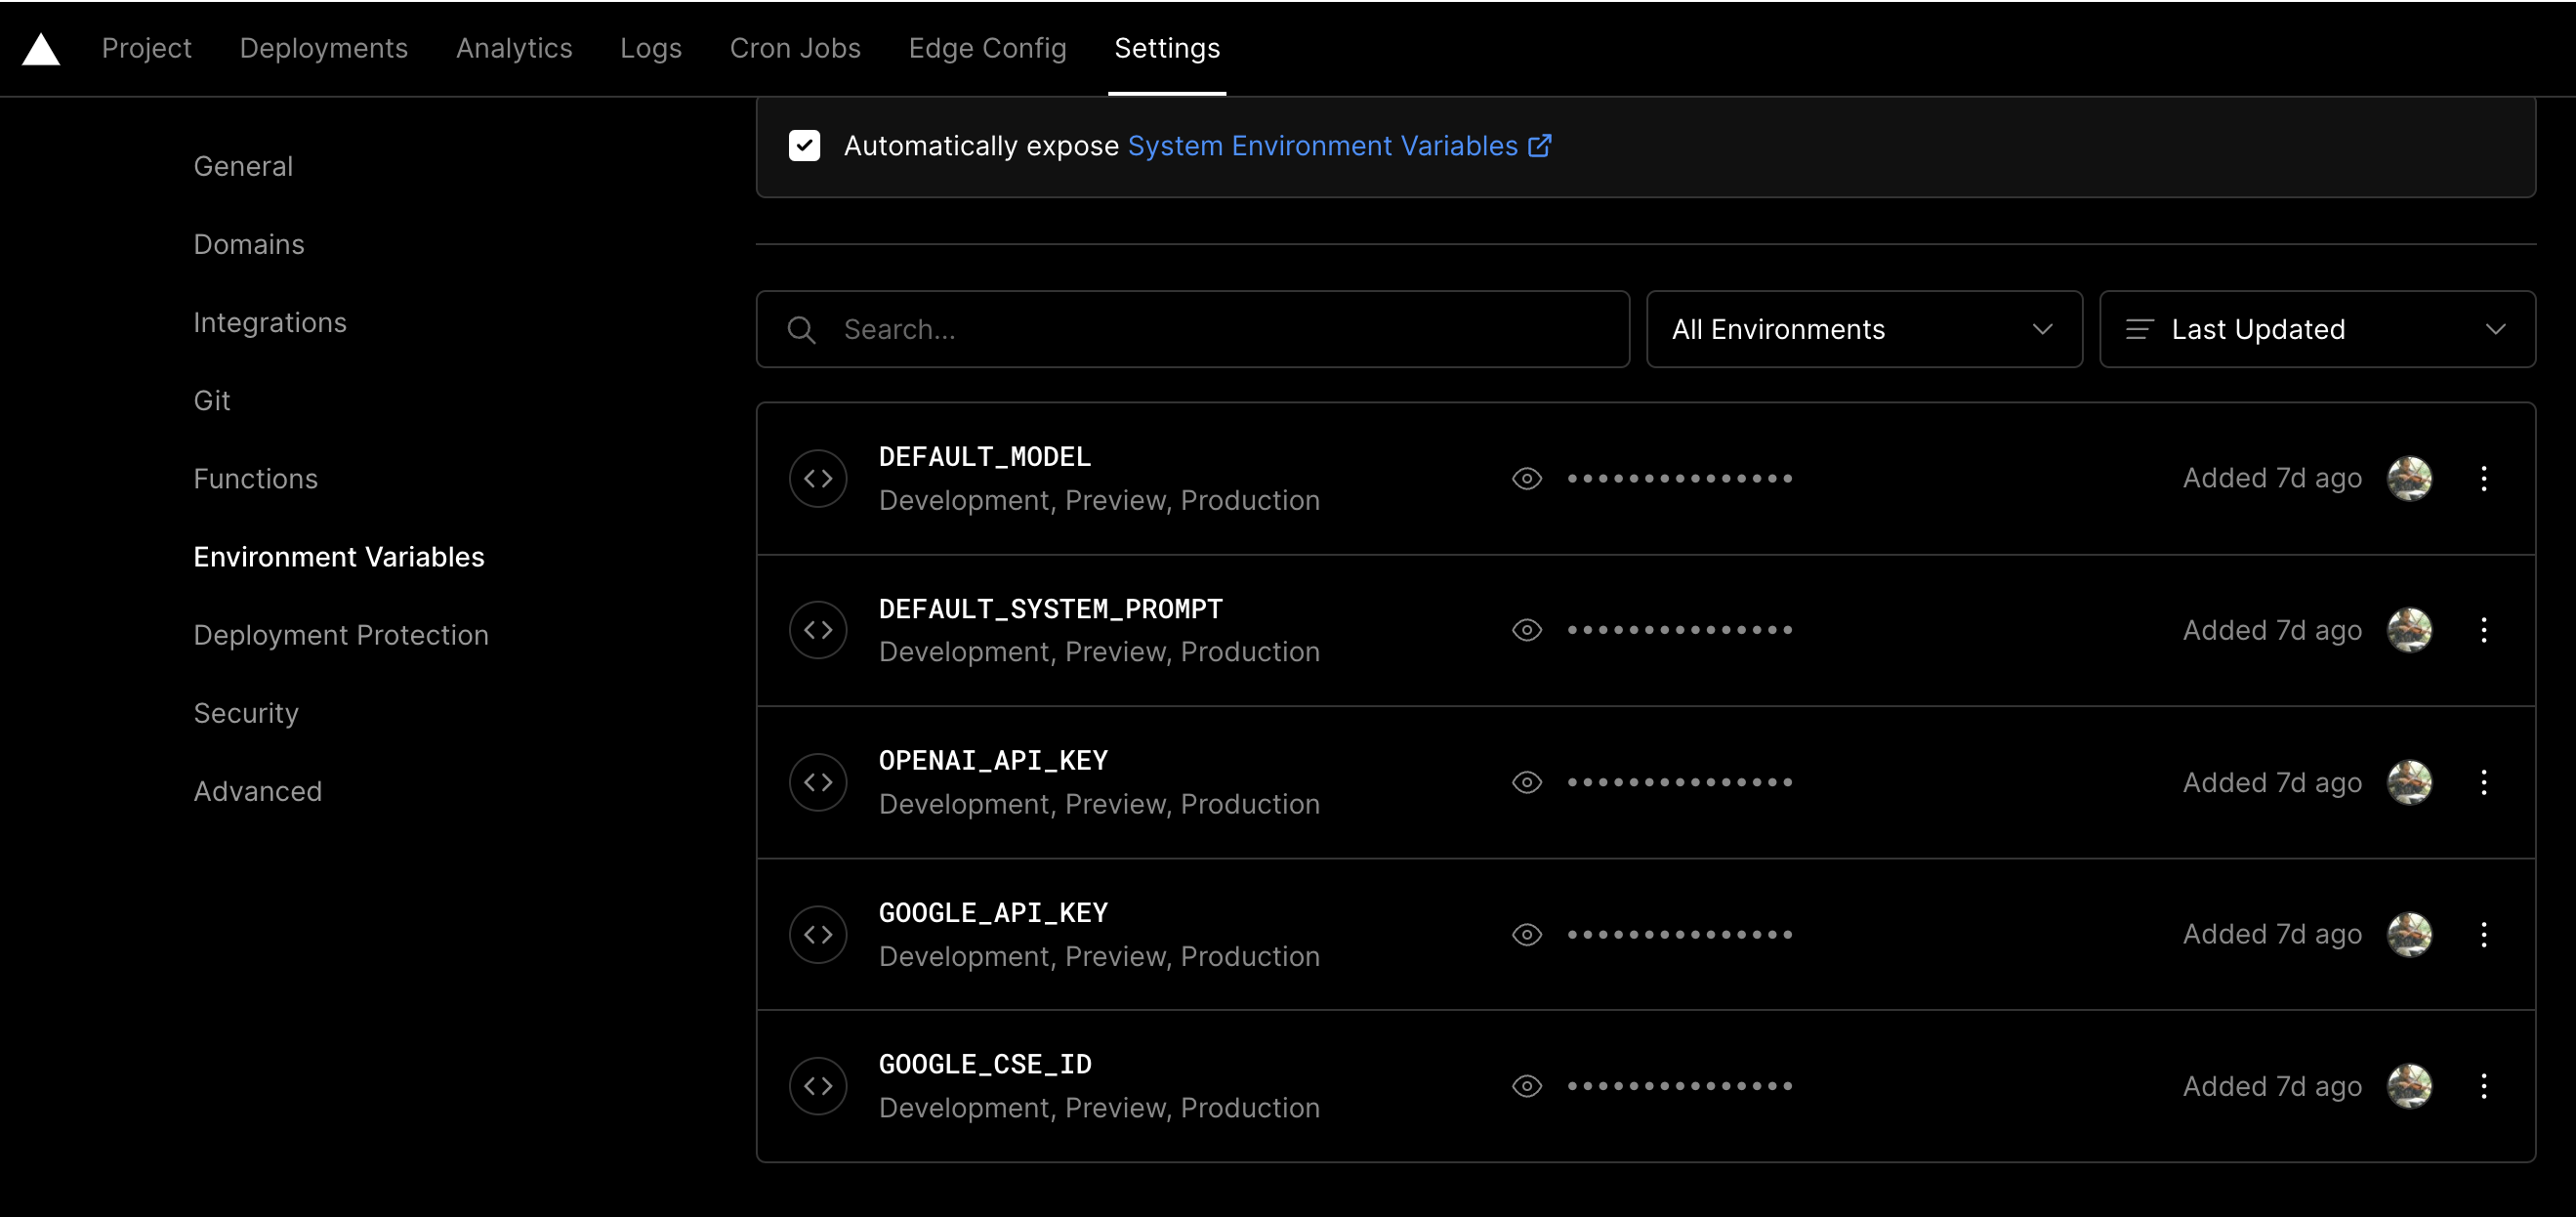The image size is (2576, 1217).
Task: Switch to the Deployments tab
Action: 323,48
